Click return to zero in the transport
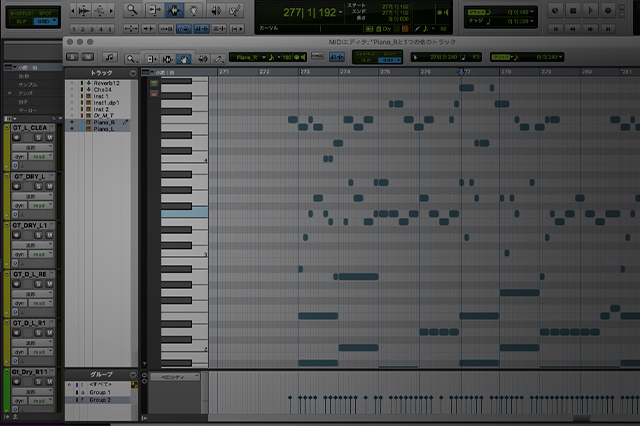This screenshot has width=640, height=426. pos(556,29)
